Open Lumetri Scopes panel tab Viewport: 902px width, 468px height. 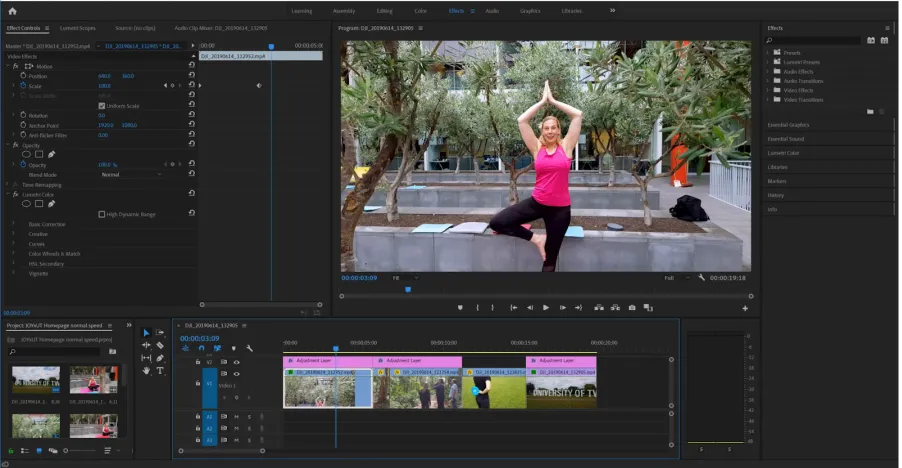(x=78, y=28)
